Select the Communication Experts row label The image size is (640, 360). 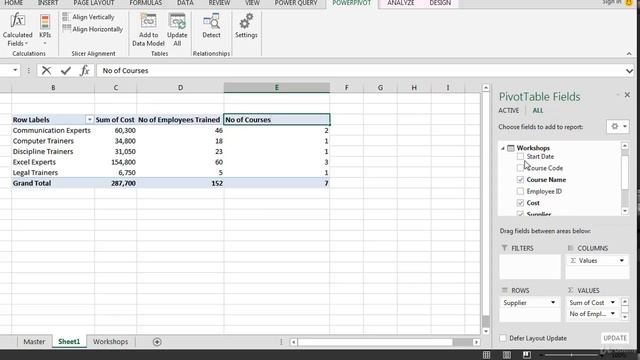click(52, 130)
